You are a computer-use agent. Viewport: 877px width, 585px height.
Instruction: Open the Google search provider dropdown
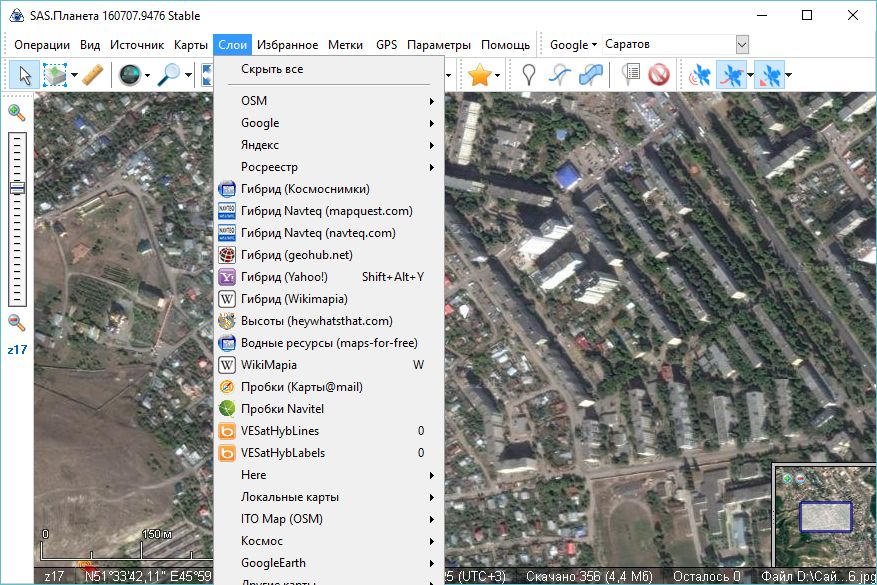573,45
